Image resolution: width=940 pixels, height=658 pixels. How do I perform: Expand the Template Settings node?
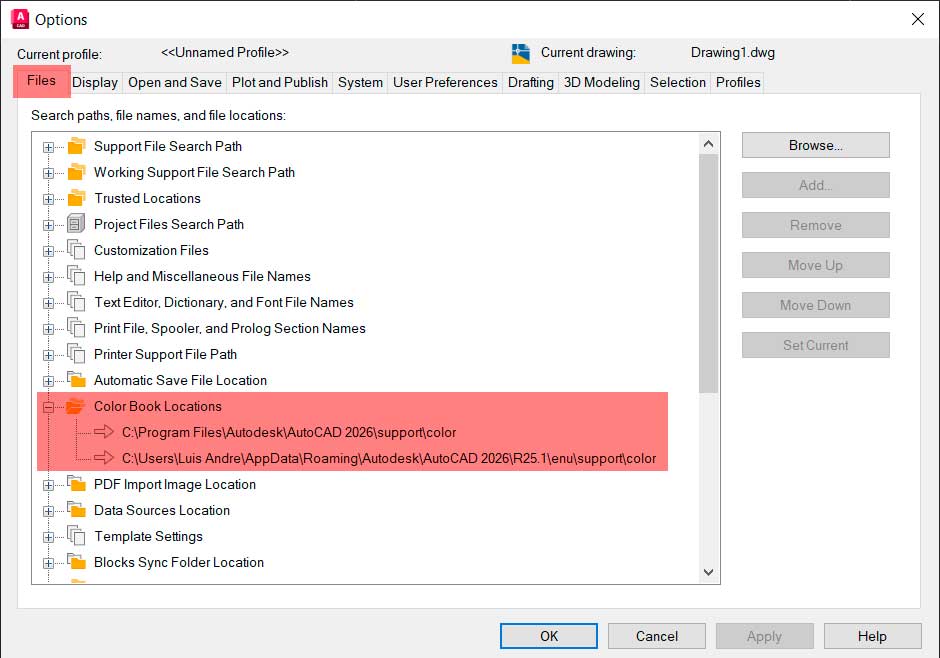click(x=49, y=537)
